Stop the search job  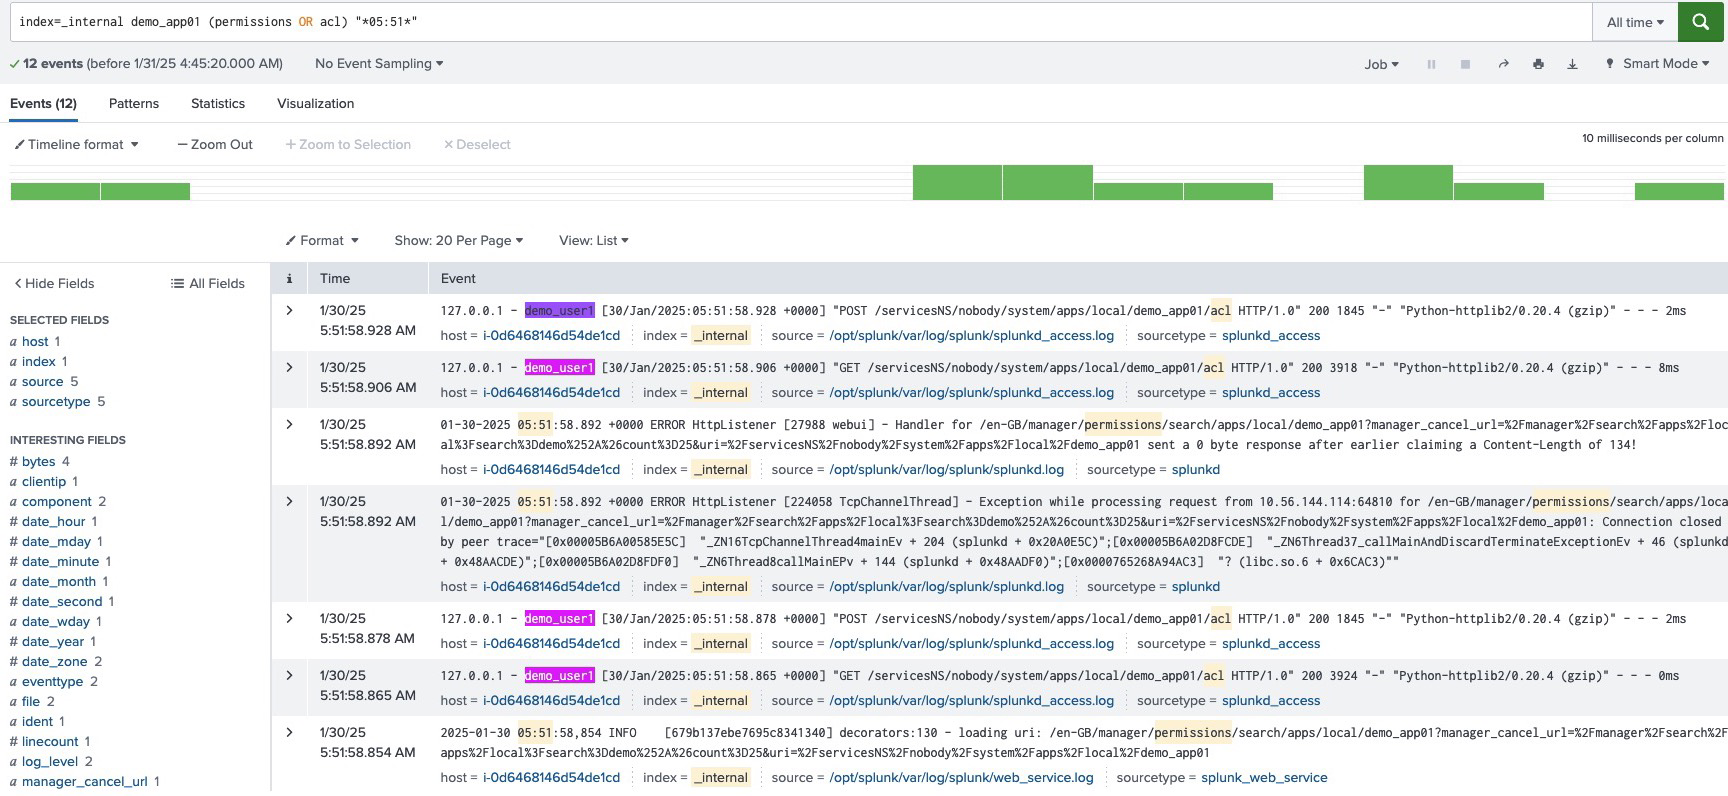click(1465, 64)
